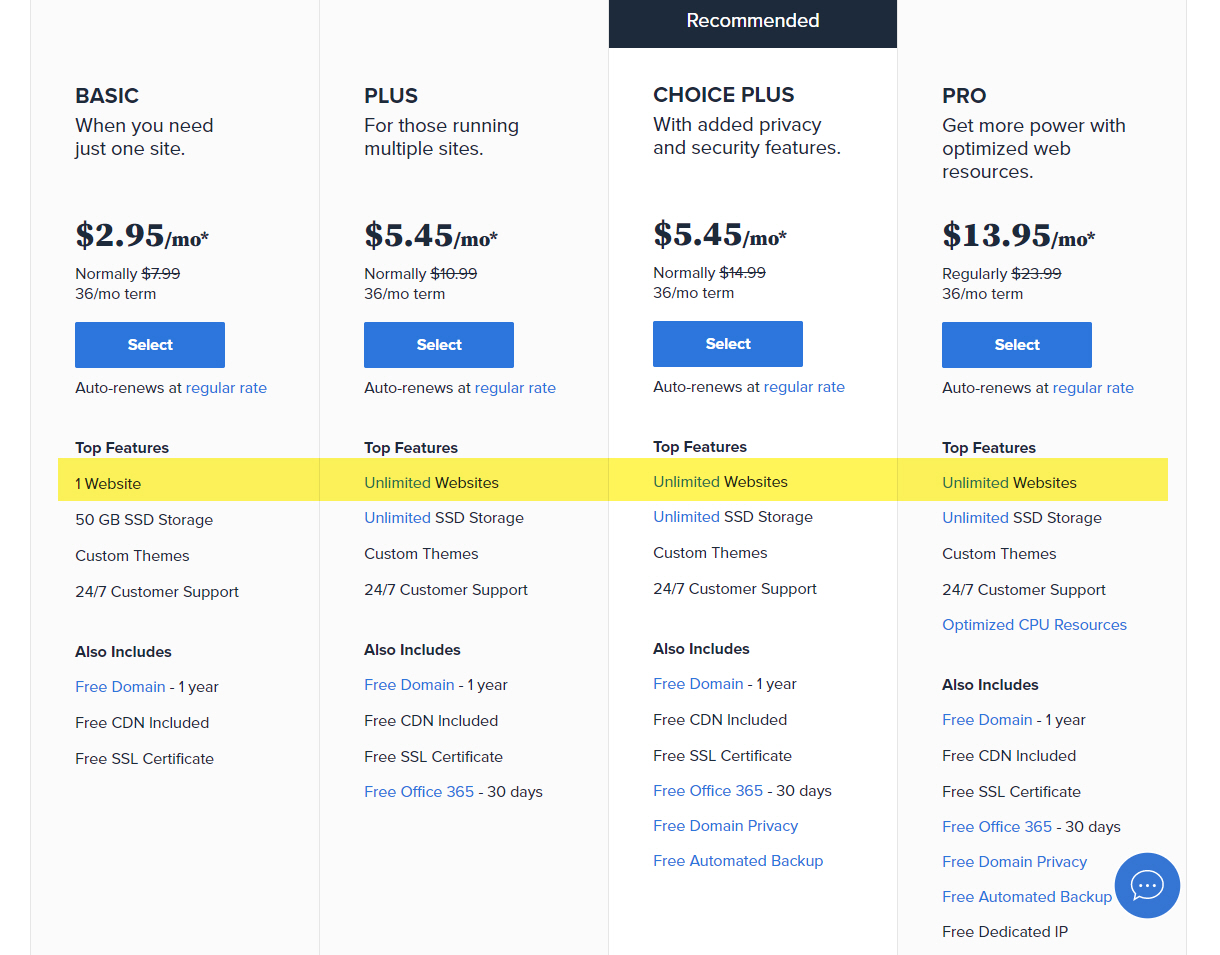Click the Recommended banner above CHOICE PLUS
This screenshot has width=1220, height=955.
(x=752, y=21)
